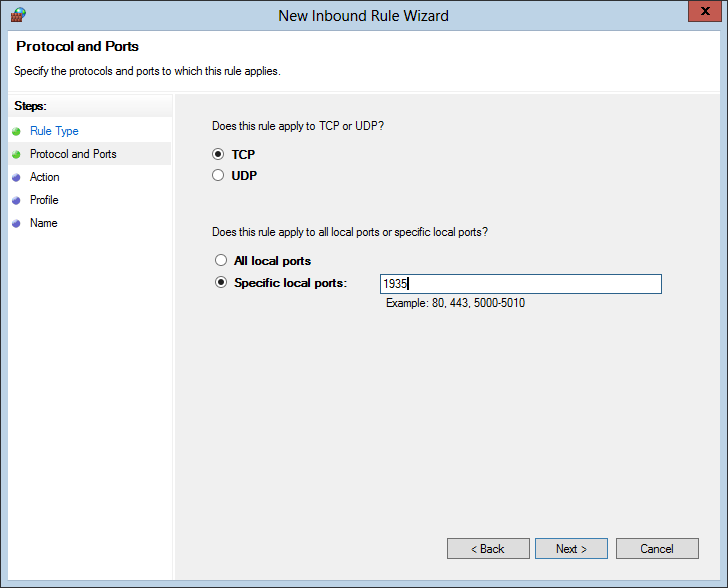Click the 'Example: 80, 443, 5000-5010' hint text
This screenshot has width=728, height=588.
tap(455, 303)
